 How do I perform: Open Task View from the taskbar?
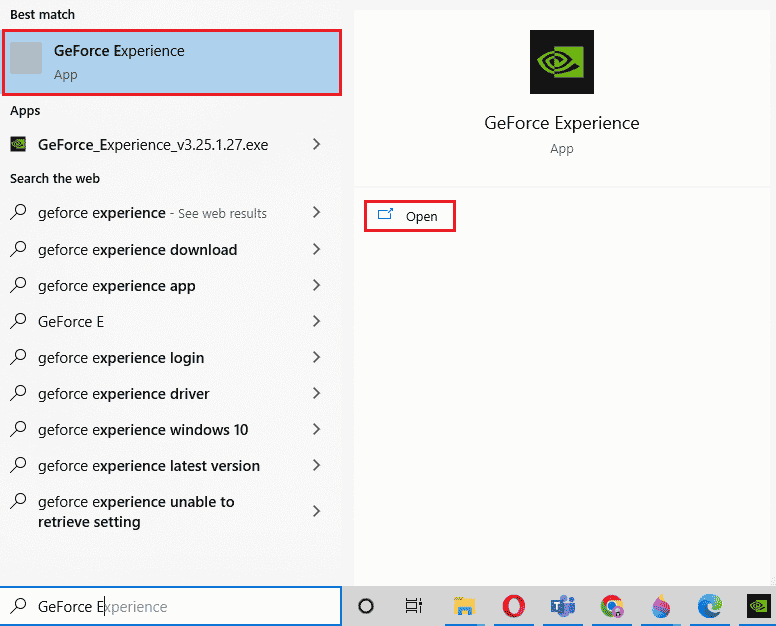point(413,606)
